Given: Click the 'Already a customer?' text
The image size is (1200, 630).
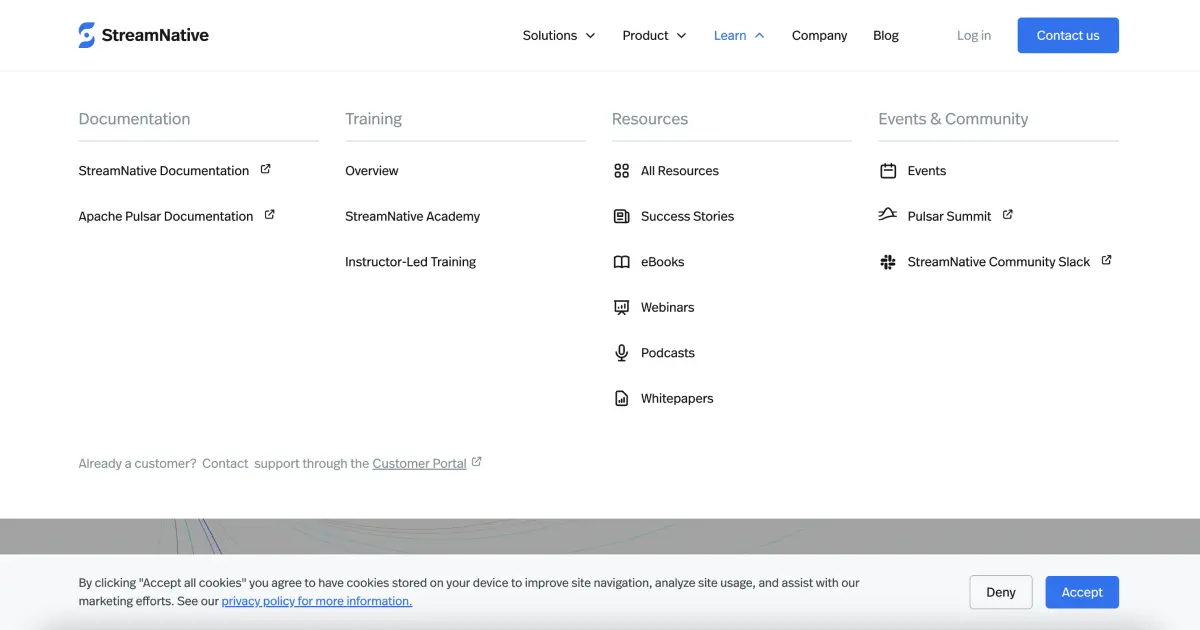Looking at the screenshot, I should coord(138,464).
